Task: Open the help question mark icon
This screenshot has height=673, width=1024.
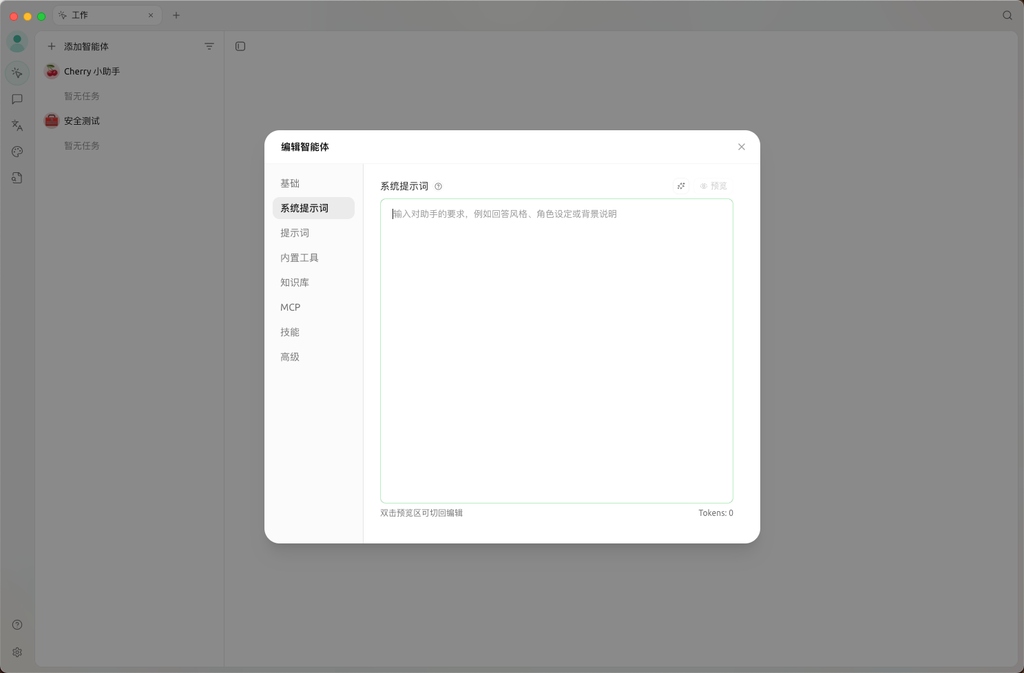Action: (x=17, y=625)
